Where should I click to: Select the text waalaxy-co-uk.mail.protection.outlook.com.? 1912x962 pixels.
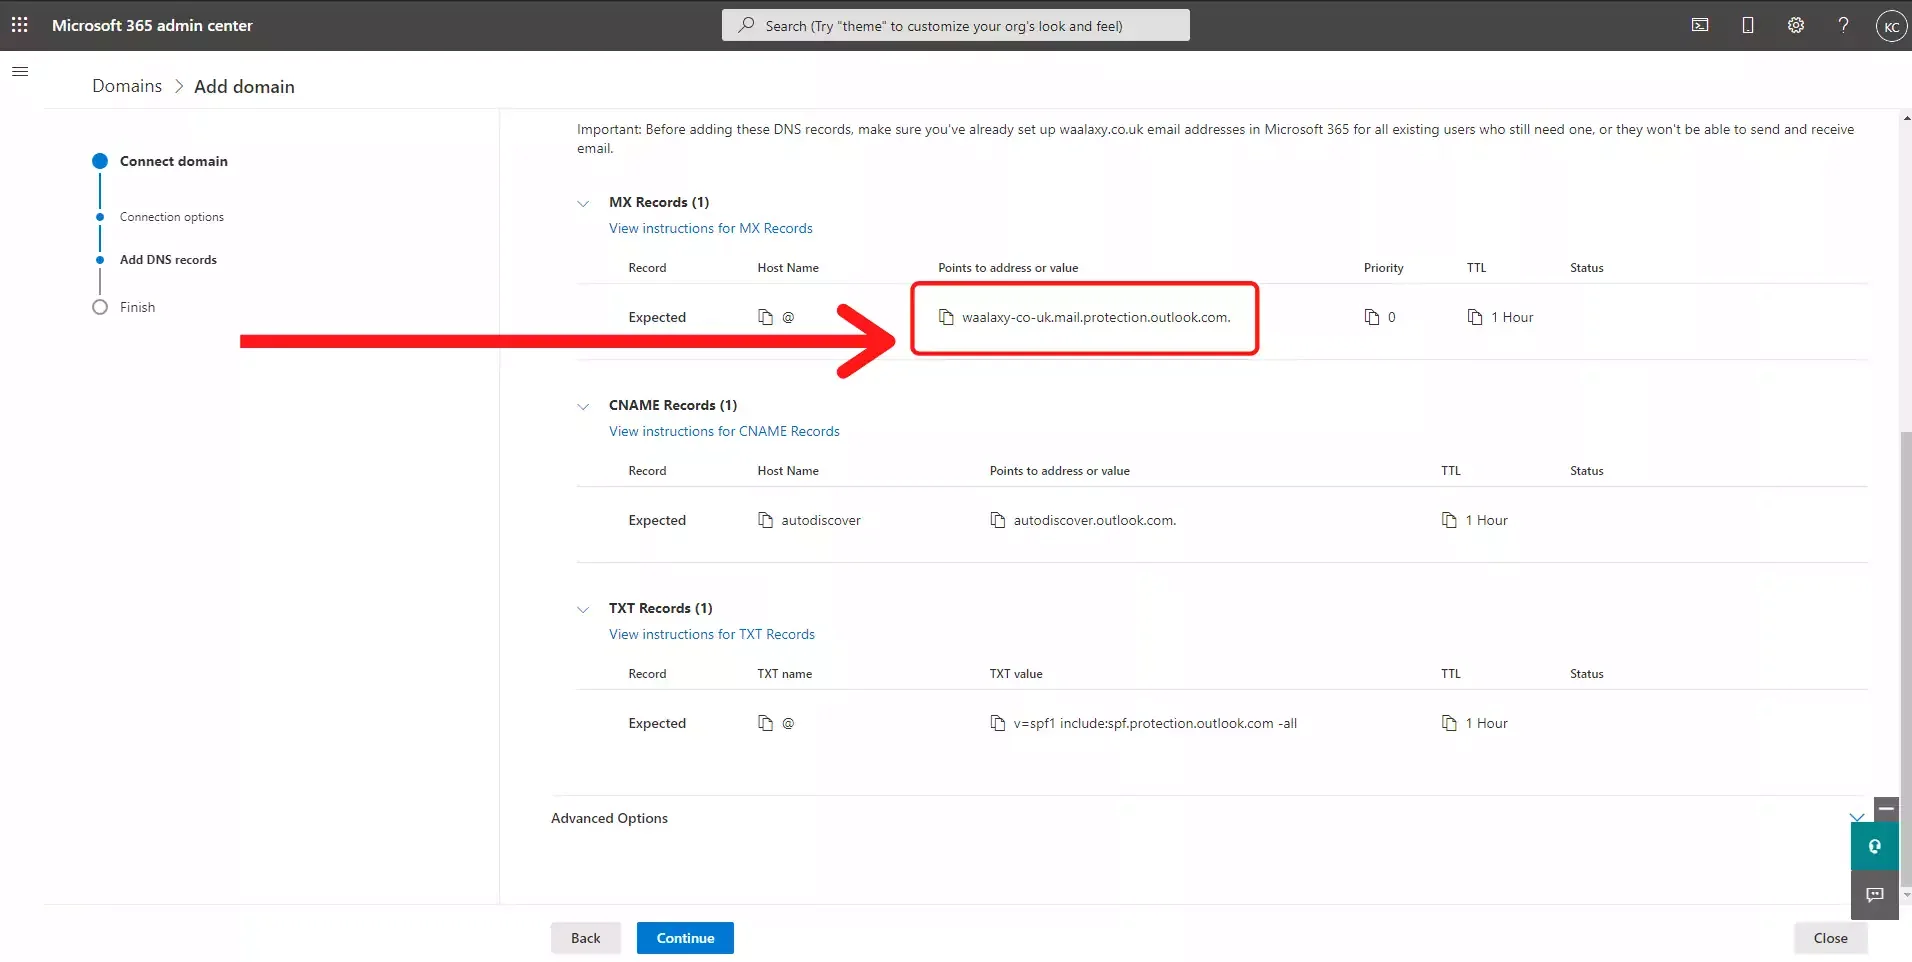(x=1096, y=317)
